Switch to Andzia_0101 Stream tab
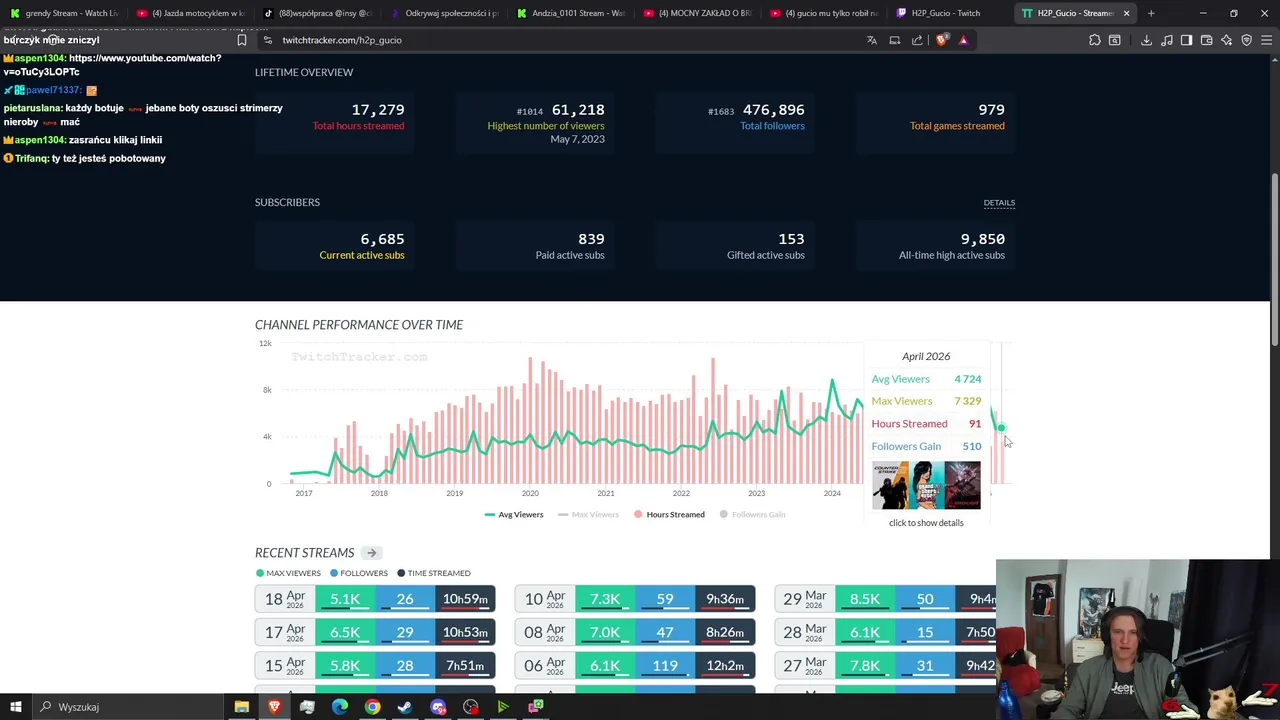The height and width of the screenshot is (720, 1280). 570,13
